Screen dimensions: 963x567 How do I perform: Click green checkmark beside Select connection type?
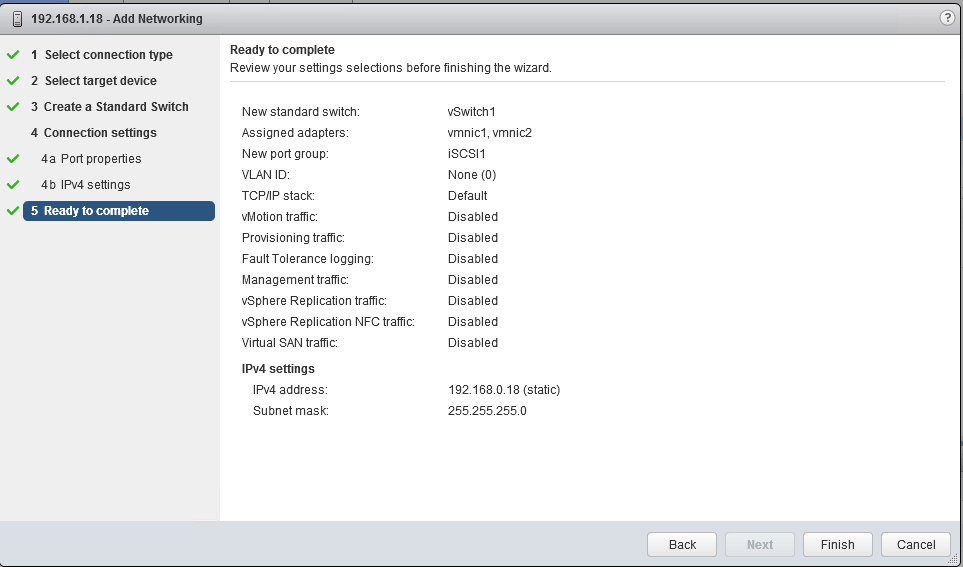click(x=13, y=55)
